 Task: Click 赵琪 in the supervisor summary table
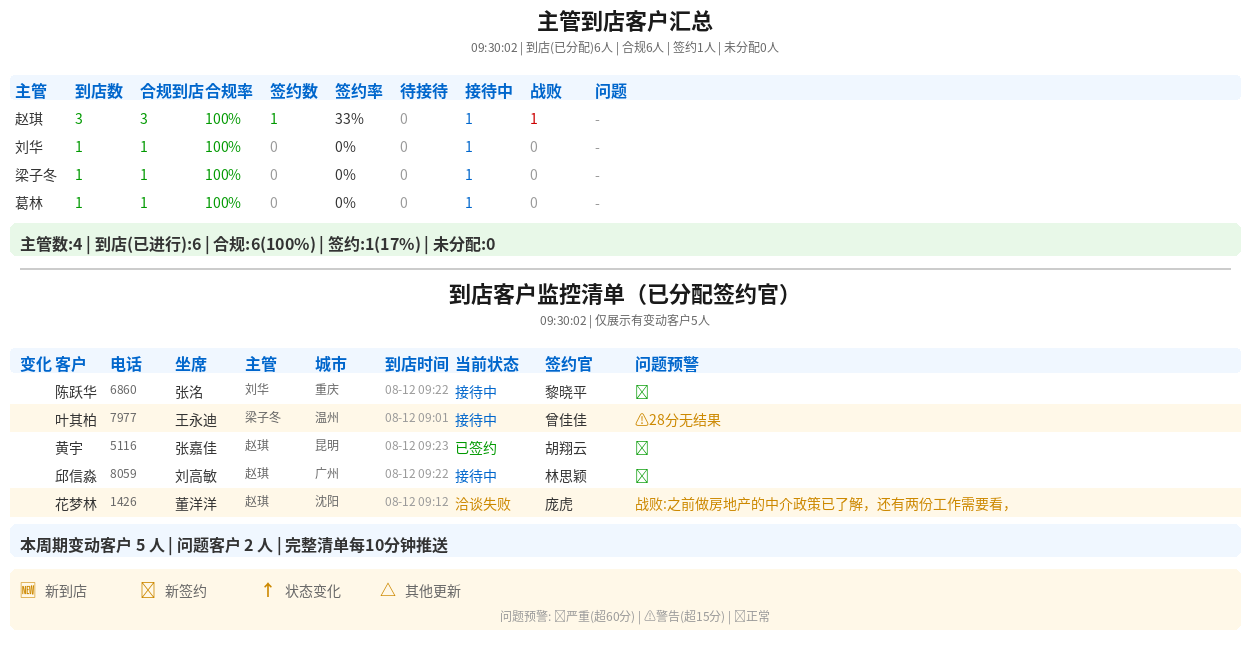(29, 119)
